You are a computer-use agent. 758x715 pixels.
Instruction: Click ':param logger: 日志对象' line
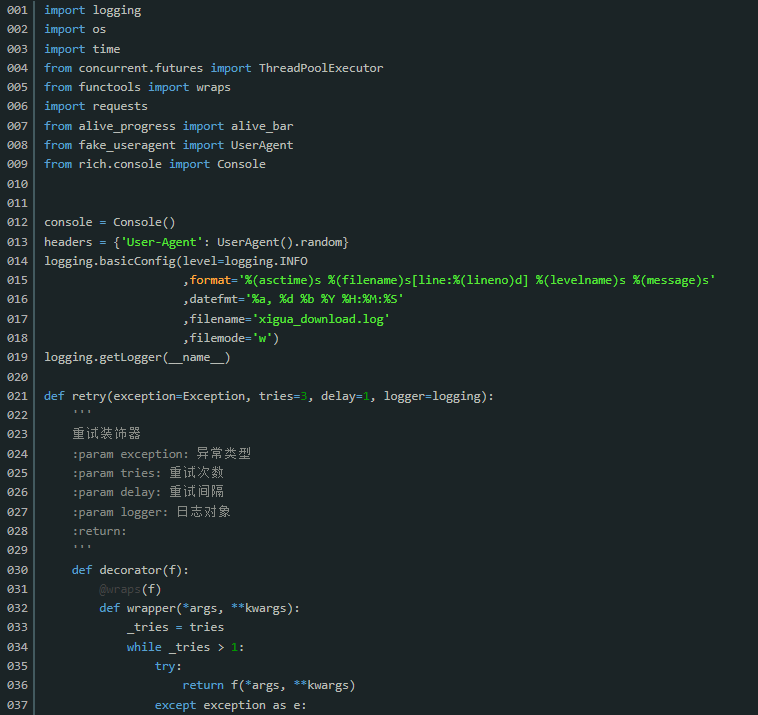point(151,512)
